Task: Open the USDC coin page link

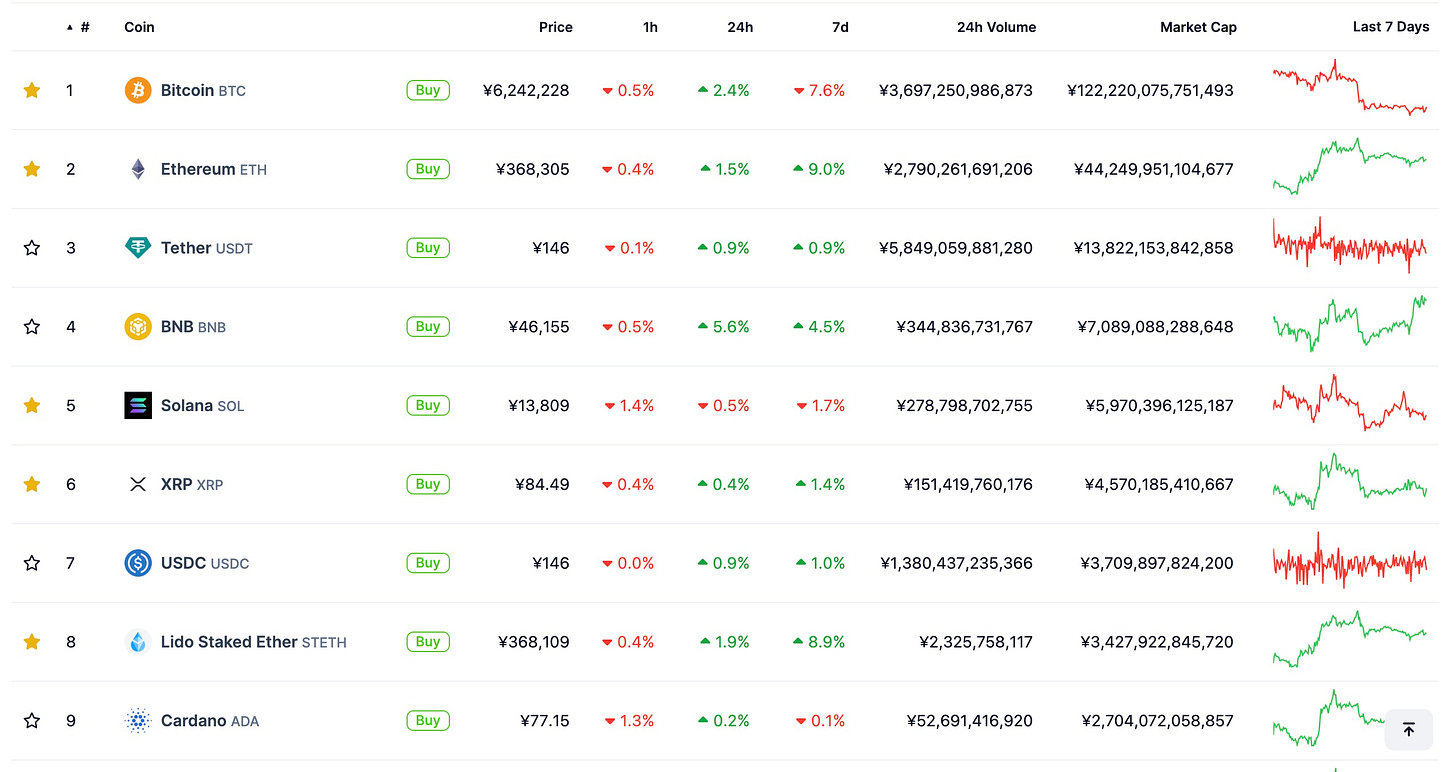Action: tap(205, 563)
